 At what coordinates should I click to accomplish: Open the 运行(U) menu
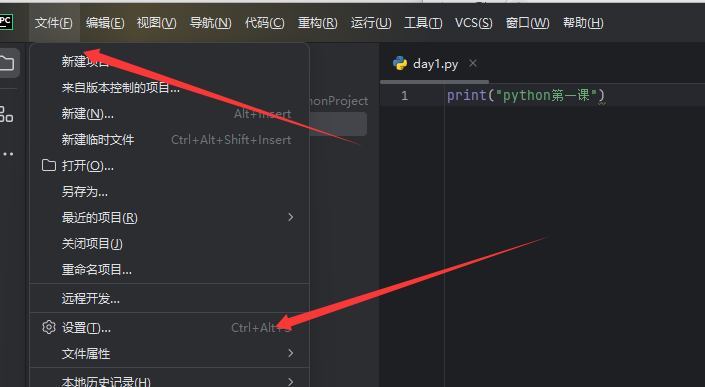tap(371, 23)
